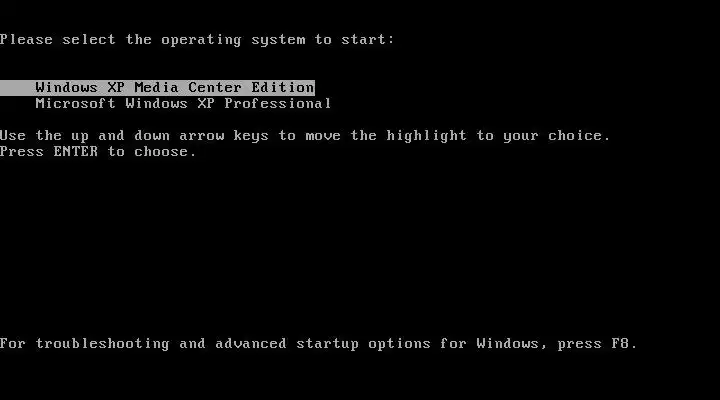
Task: Choose the Microsoft Windows XP Professional entry
Action: point(183,103)
